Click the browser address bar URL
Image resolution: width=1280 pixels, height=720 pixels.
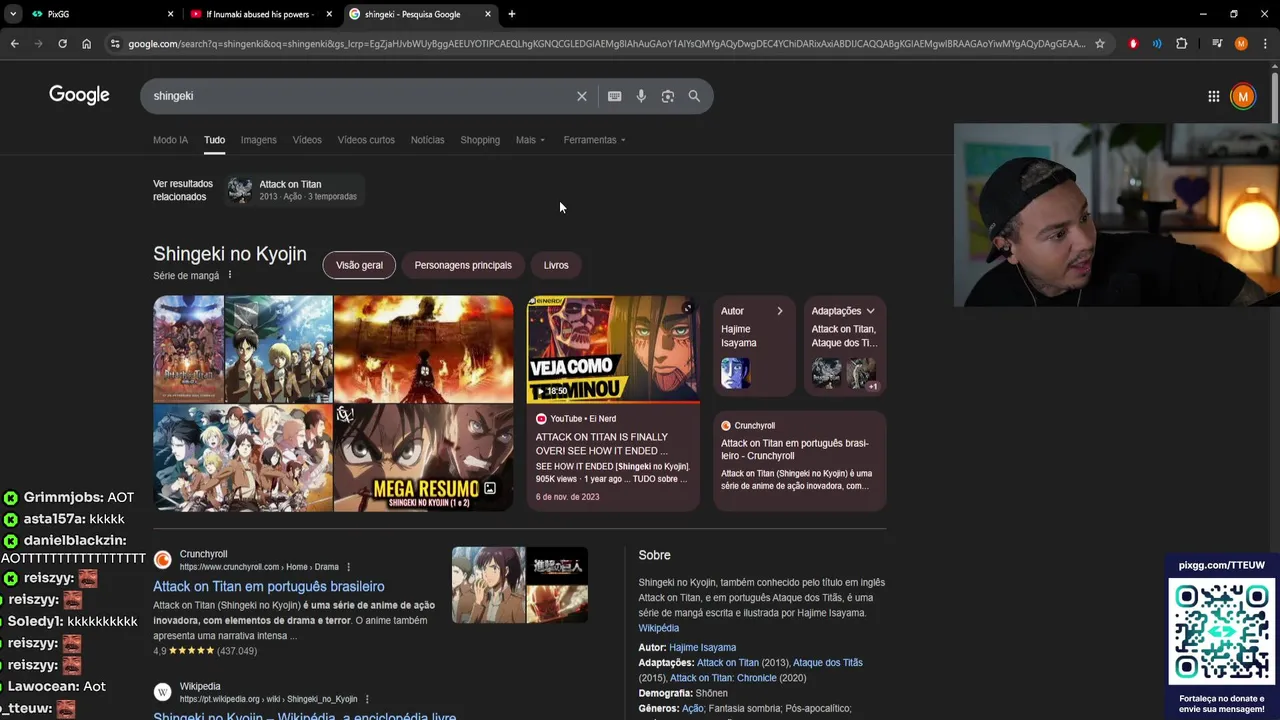click(x=606, y=44)
